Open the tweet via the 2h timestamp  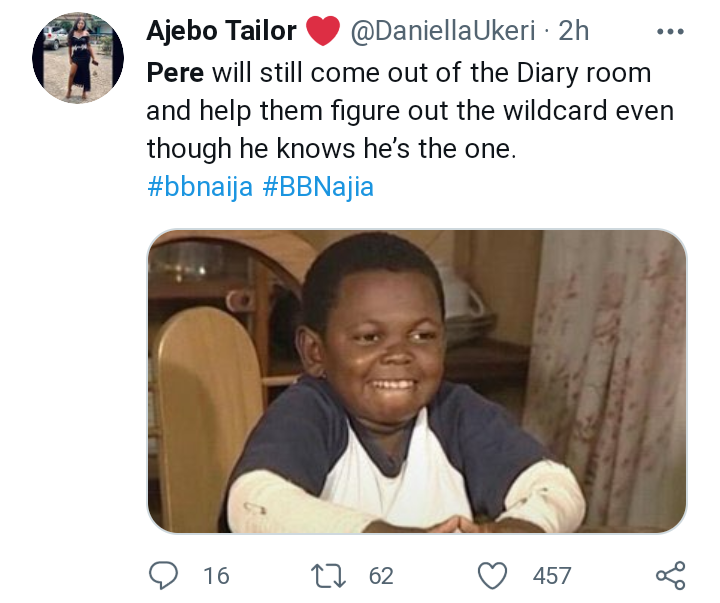(574, 31)
